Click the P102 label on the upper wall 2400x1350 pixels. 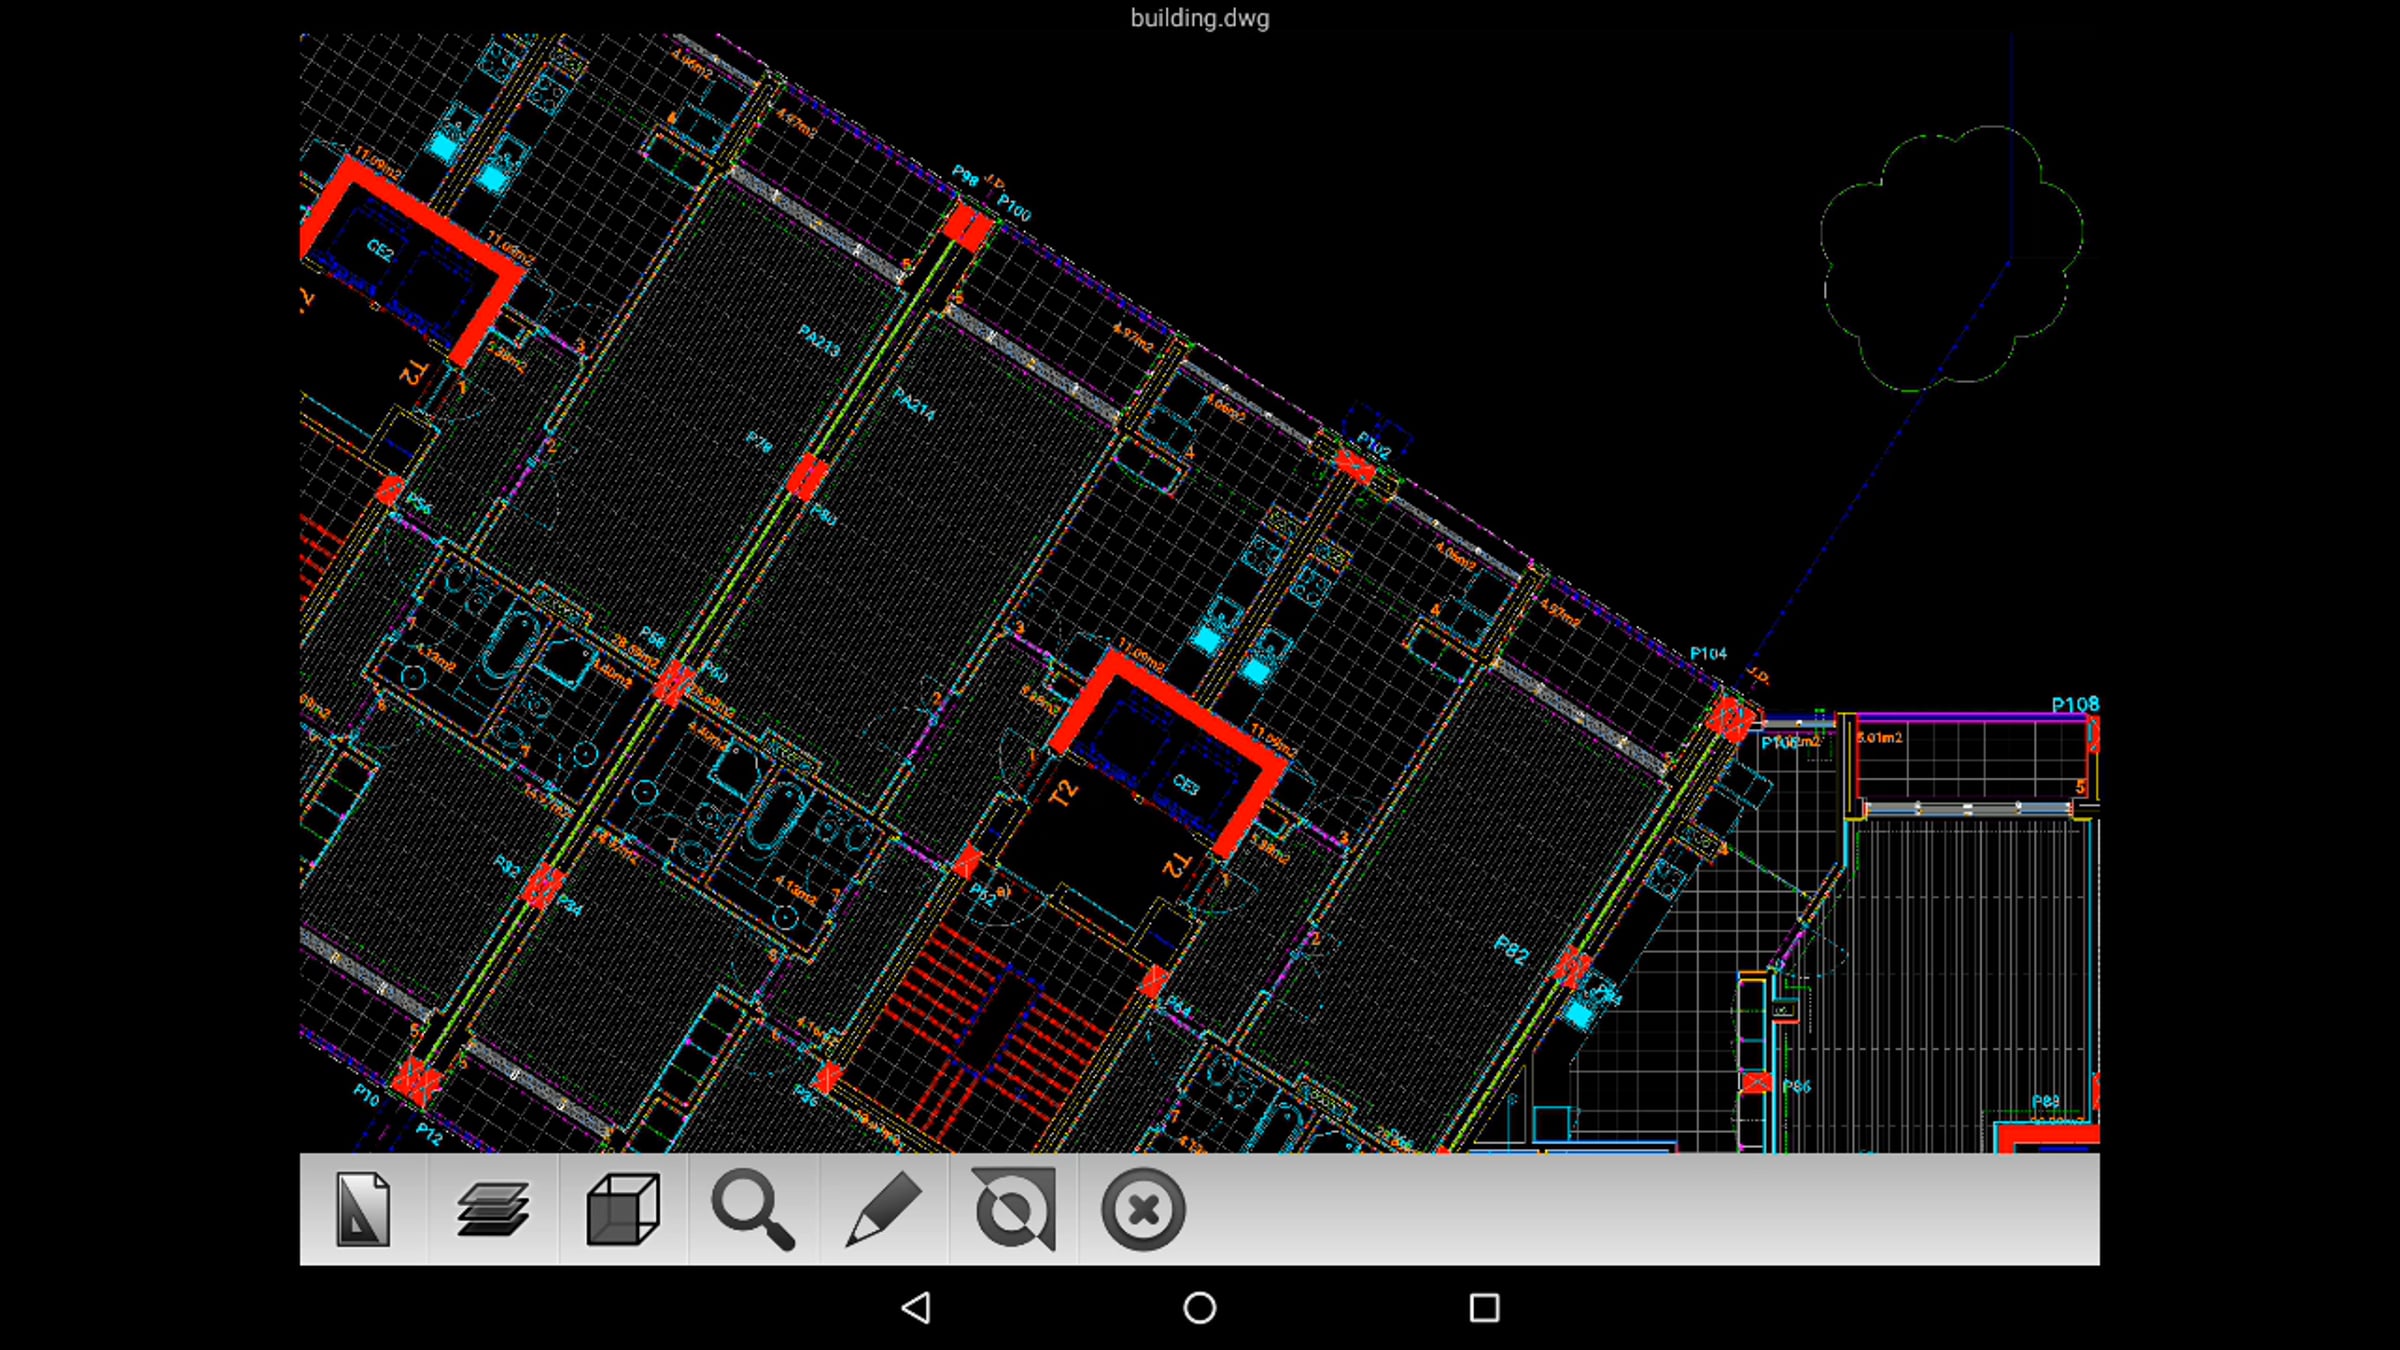coord(1374,446)
